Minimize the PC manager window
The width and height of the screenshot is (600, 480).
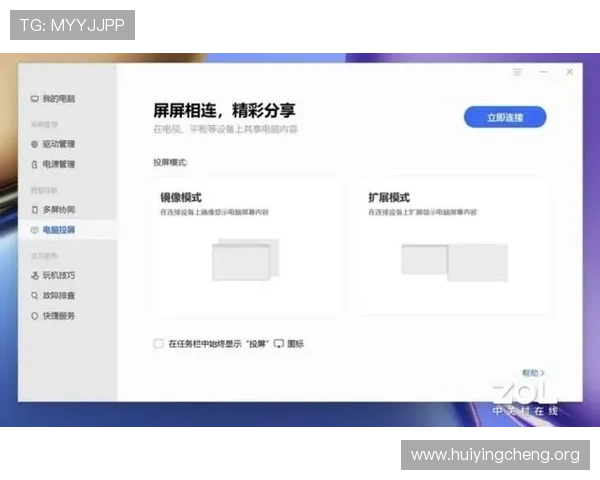[543, 72]
